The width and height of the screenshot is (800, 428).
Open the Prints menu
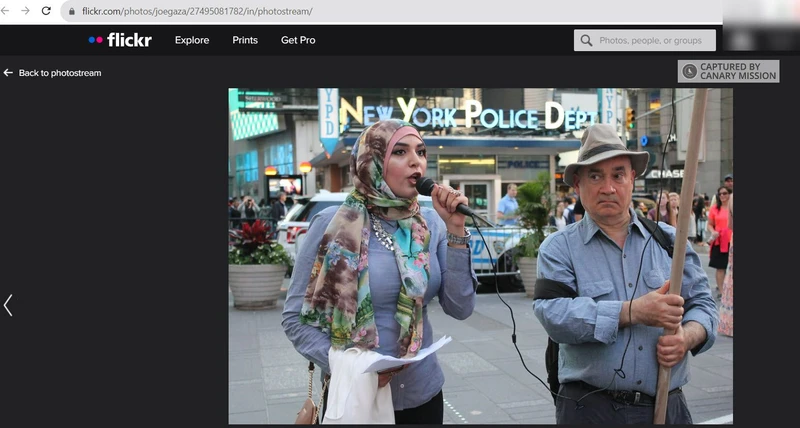[x=245, y=40]
